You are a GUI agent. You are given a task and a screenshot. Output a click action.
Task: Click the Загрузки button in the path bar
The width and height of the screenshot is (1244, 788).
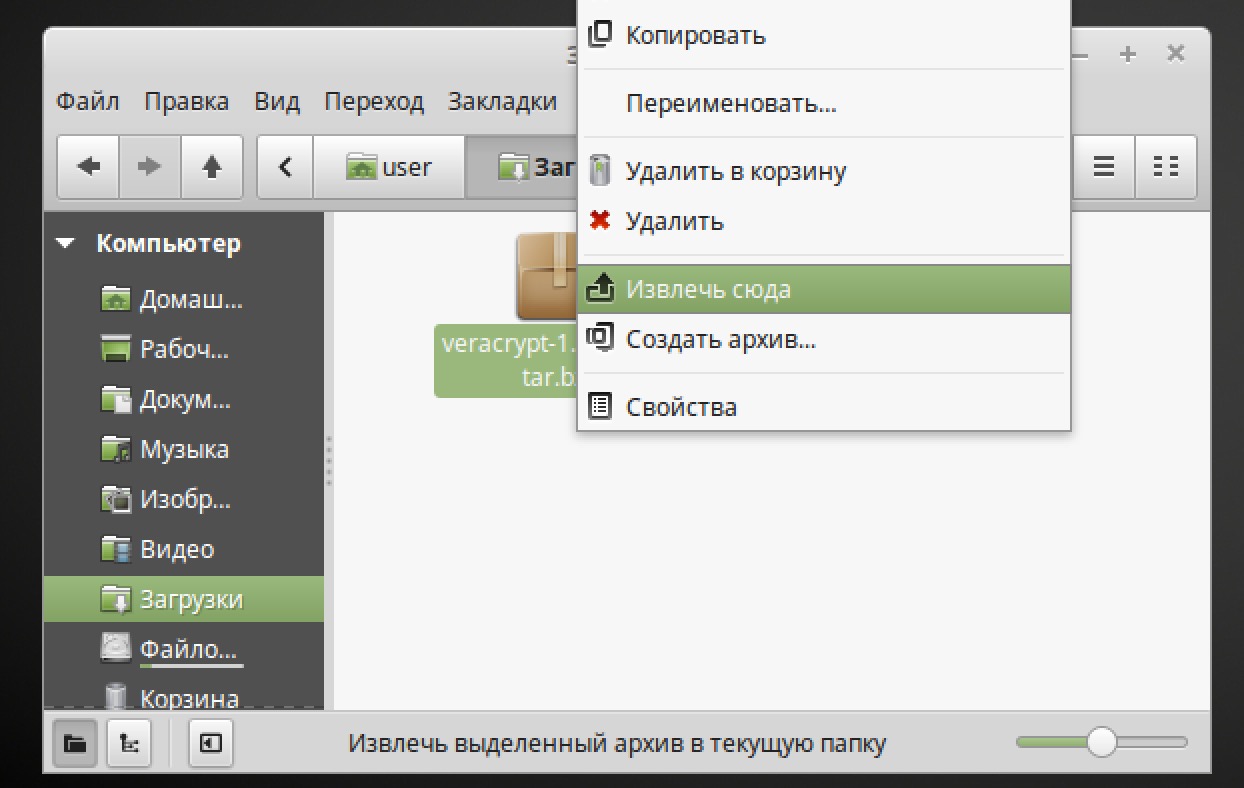(x=522, y=167)
